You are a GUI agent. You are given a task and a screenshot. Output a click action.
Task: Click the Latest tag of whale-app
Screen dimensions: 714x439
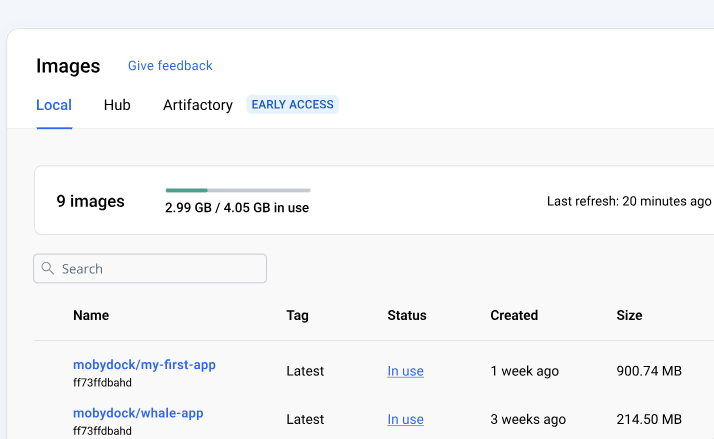pyautogui.click(x=305, y=419)
